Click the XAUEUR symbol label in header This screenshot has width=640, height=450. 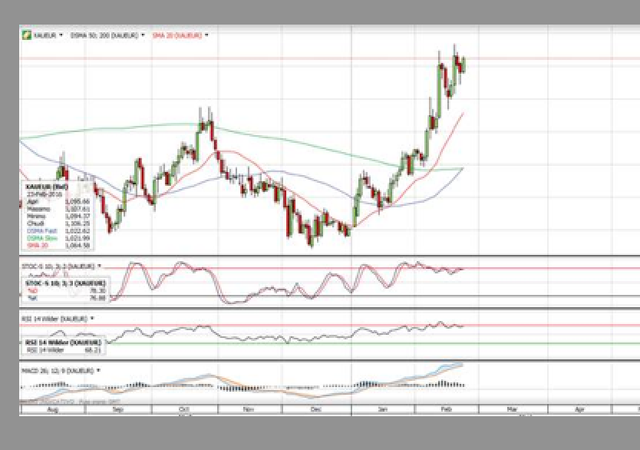45,36
